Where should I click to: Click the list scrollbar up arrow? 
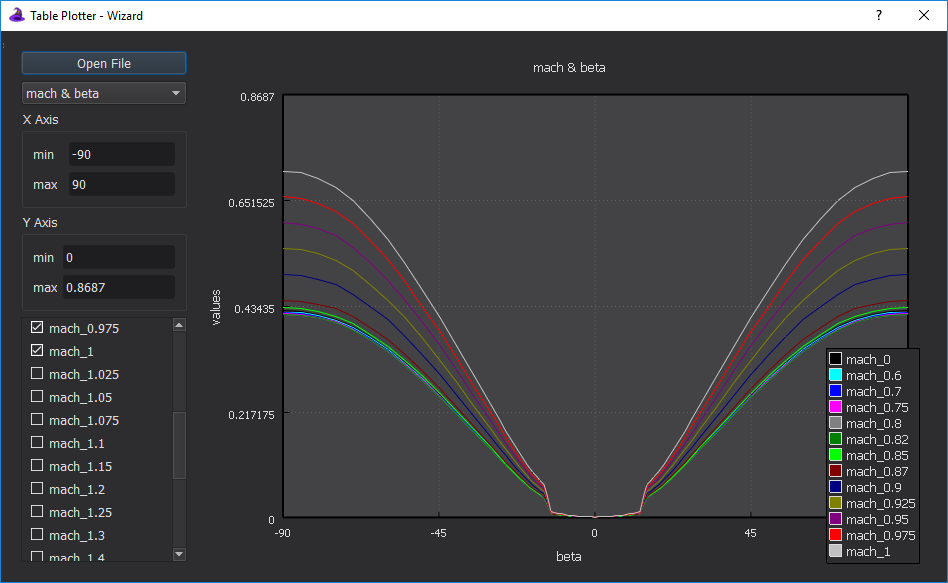pos(179,325)
